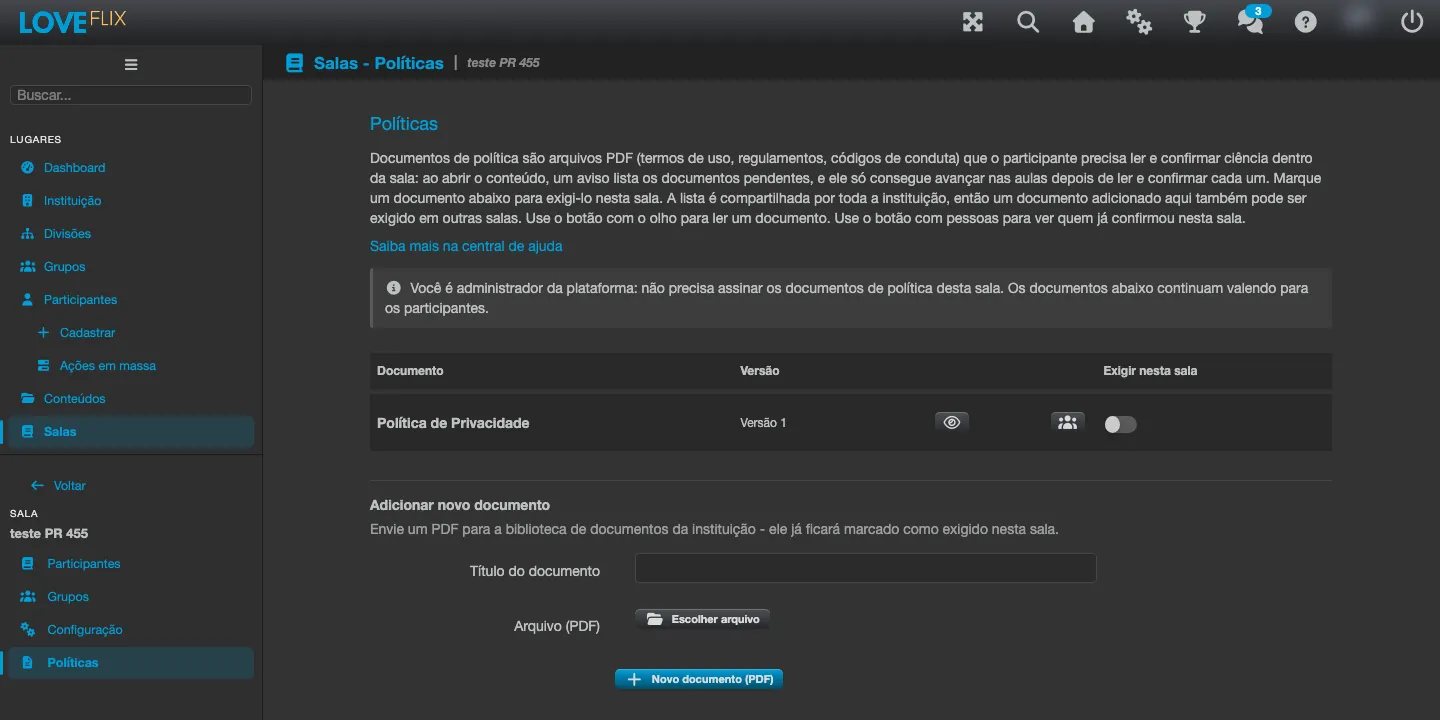Collapse sidebar with hamburger menu icon

click(131, 64)
